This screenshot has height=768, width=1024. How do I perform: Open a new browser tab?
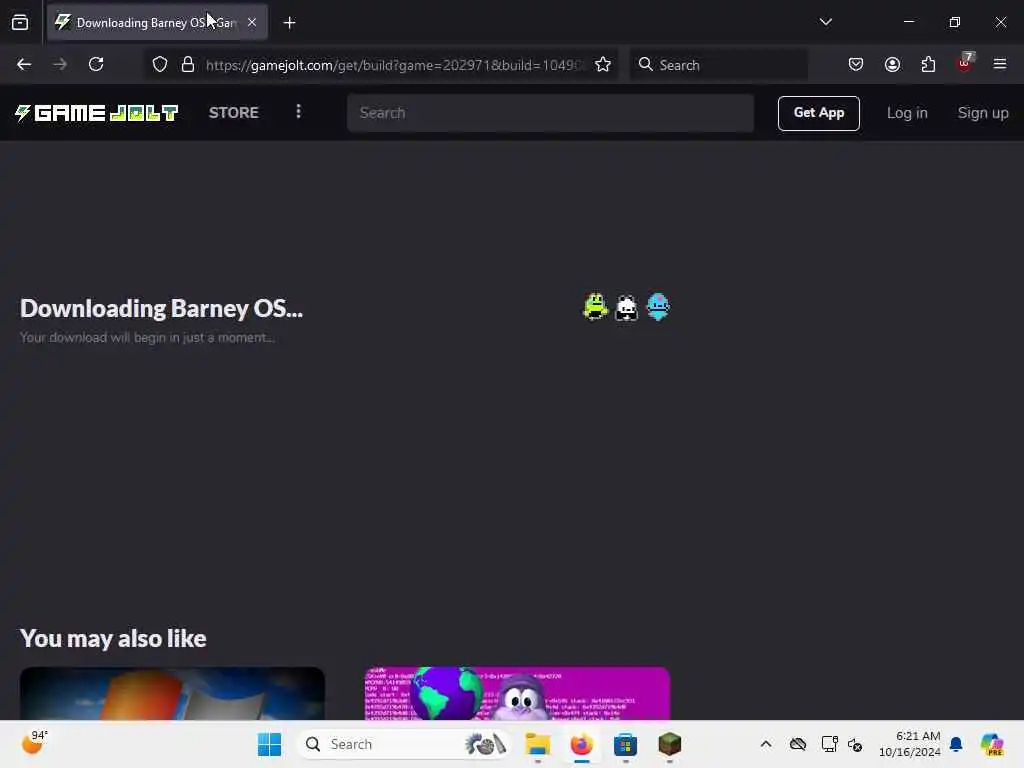click(x=289, y=23)
